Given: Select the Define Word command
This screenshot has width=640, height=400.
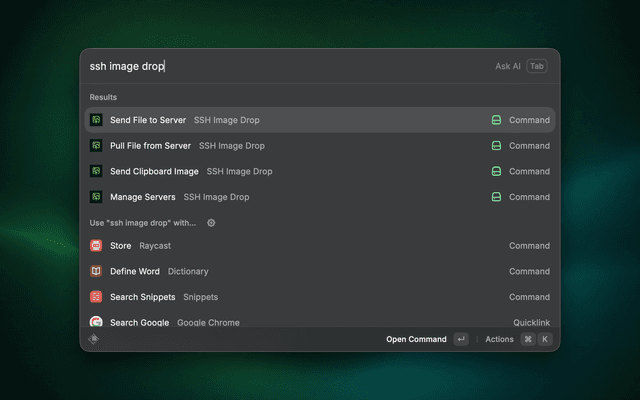Looking at the screenshot, I should [320, 271].
